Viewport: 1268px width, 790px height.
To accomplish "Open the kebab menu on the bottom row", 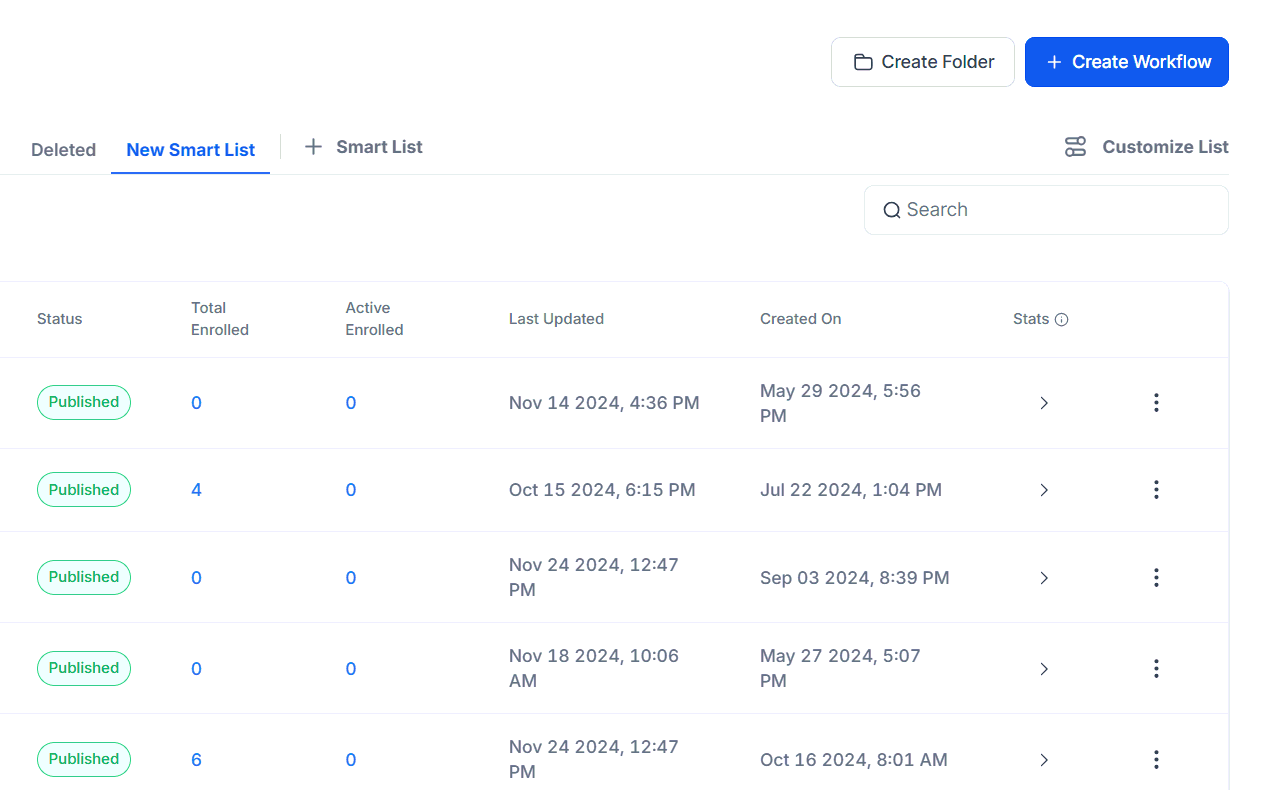I will [1156, 759].
